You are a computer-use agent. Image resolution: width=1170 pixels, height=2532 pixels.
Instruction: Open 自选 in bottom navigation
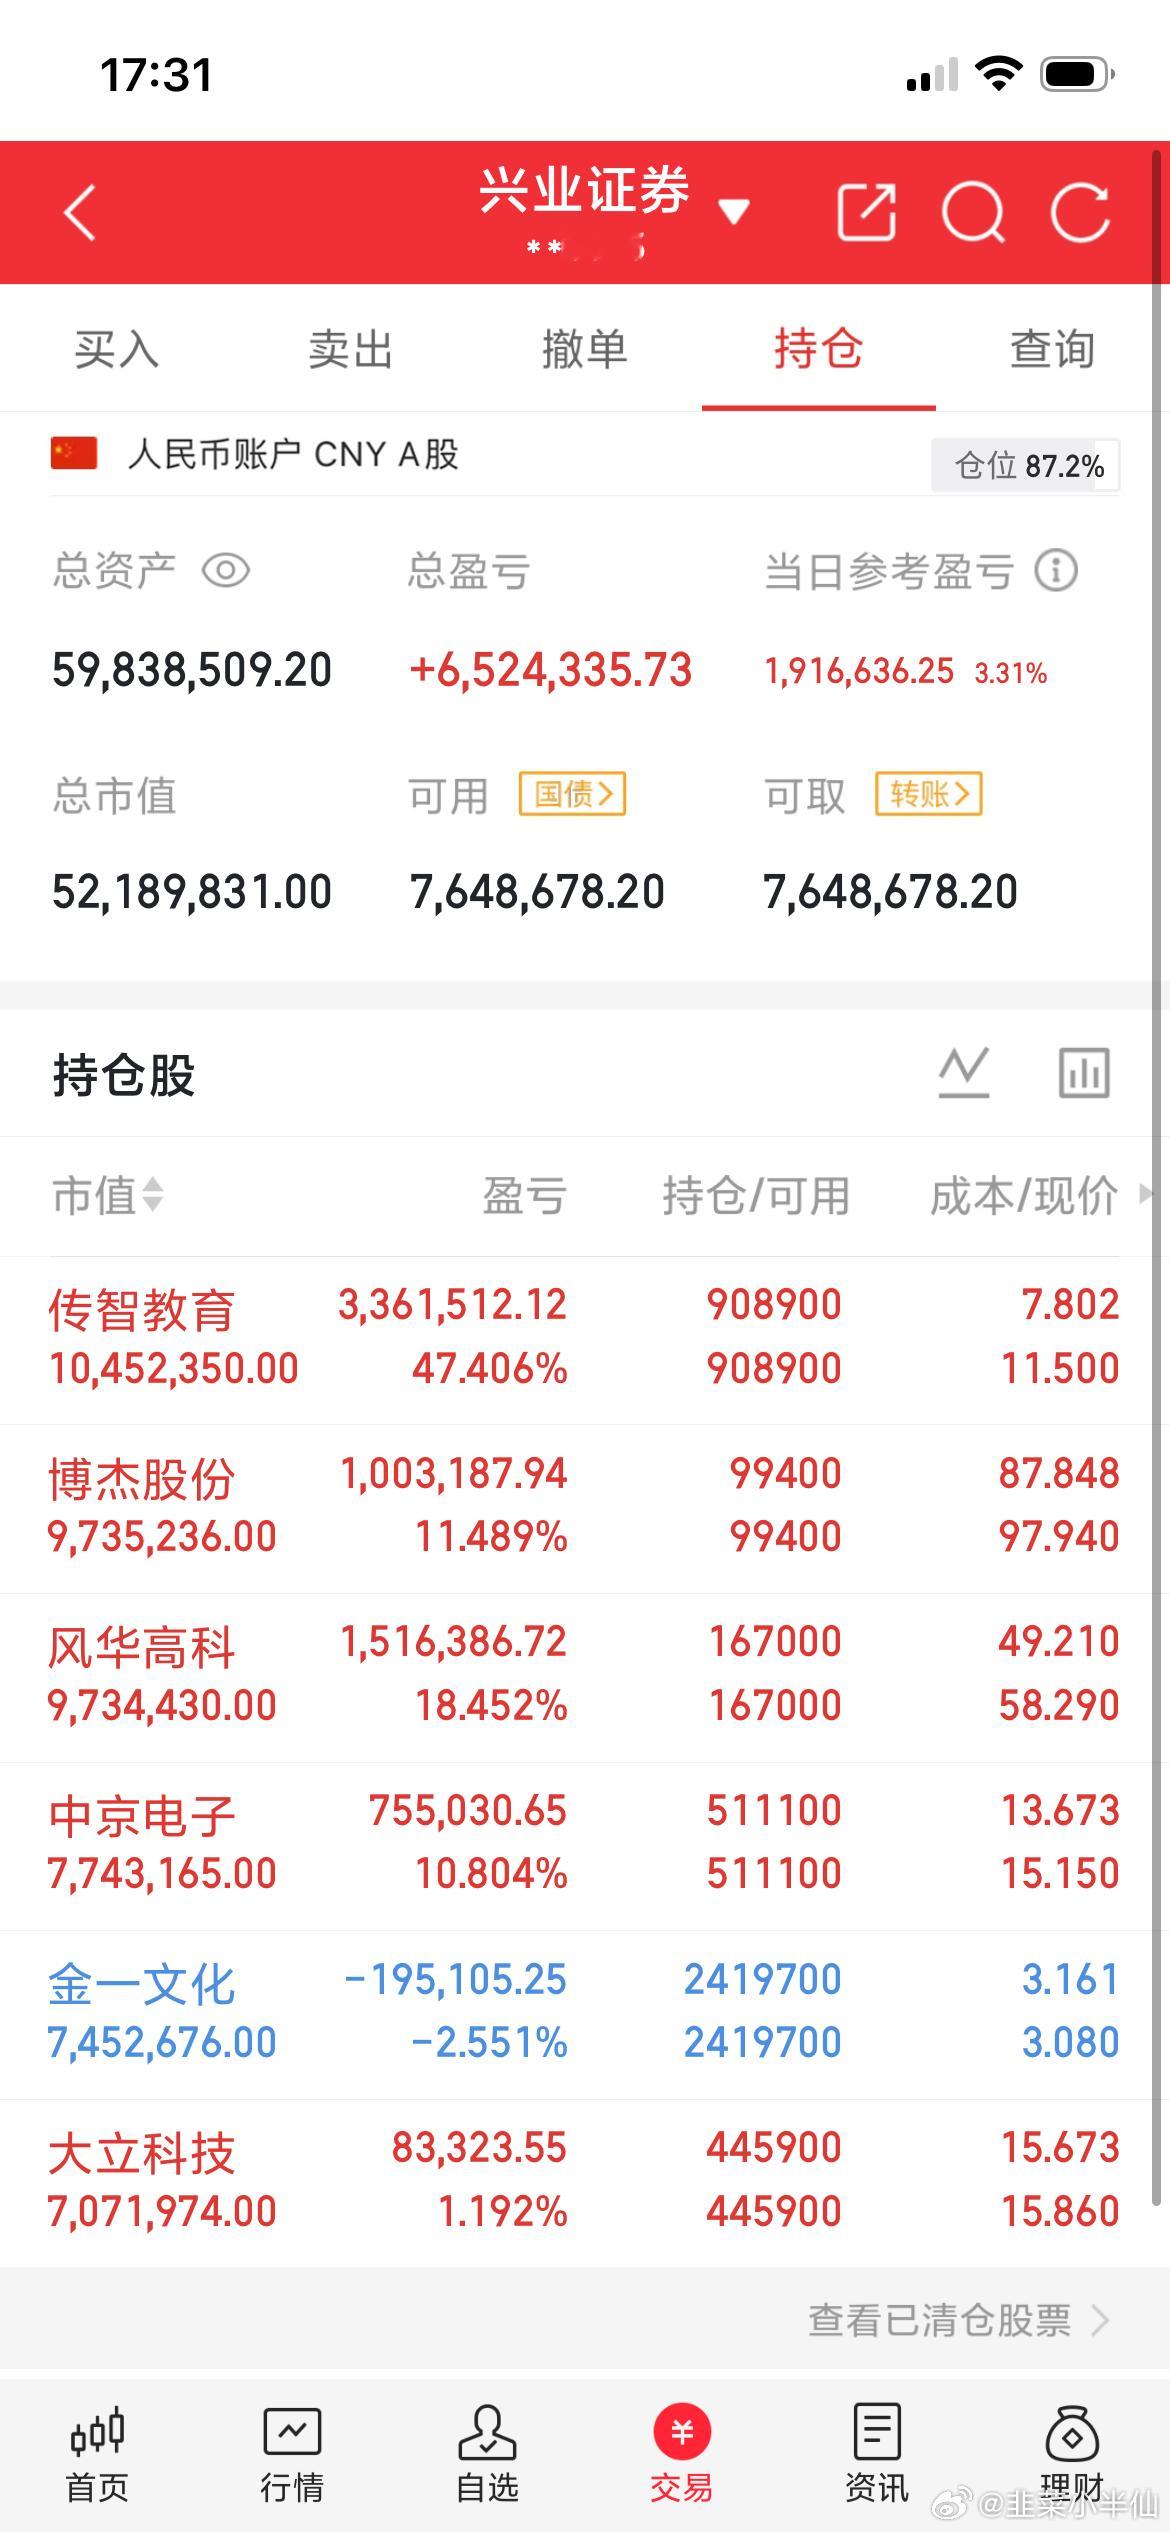[487, 2454]
